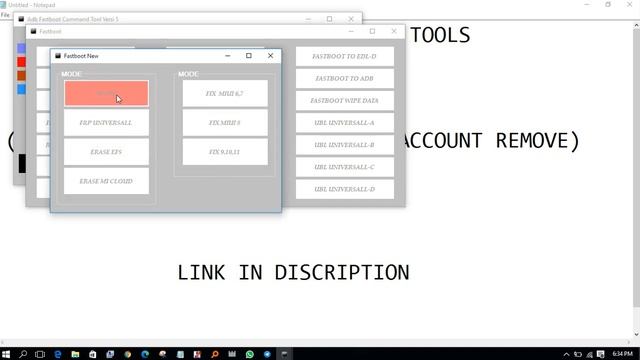Open the taskbar search magnifier

23,354
